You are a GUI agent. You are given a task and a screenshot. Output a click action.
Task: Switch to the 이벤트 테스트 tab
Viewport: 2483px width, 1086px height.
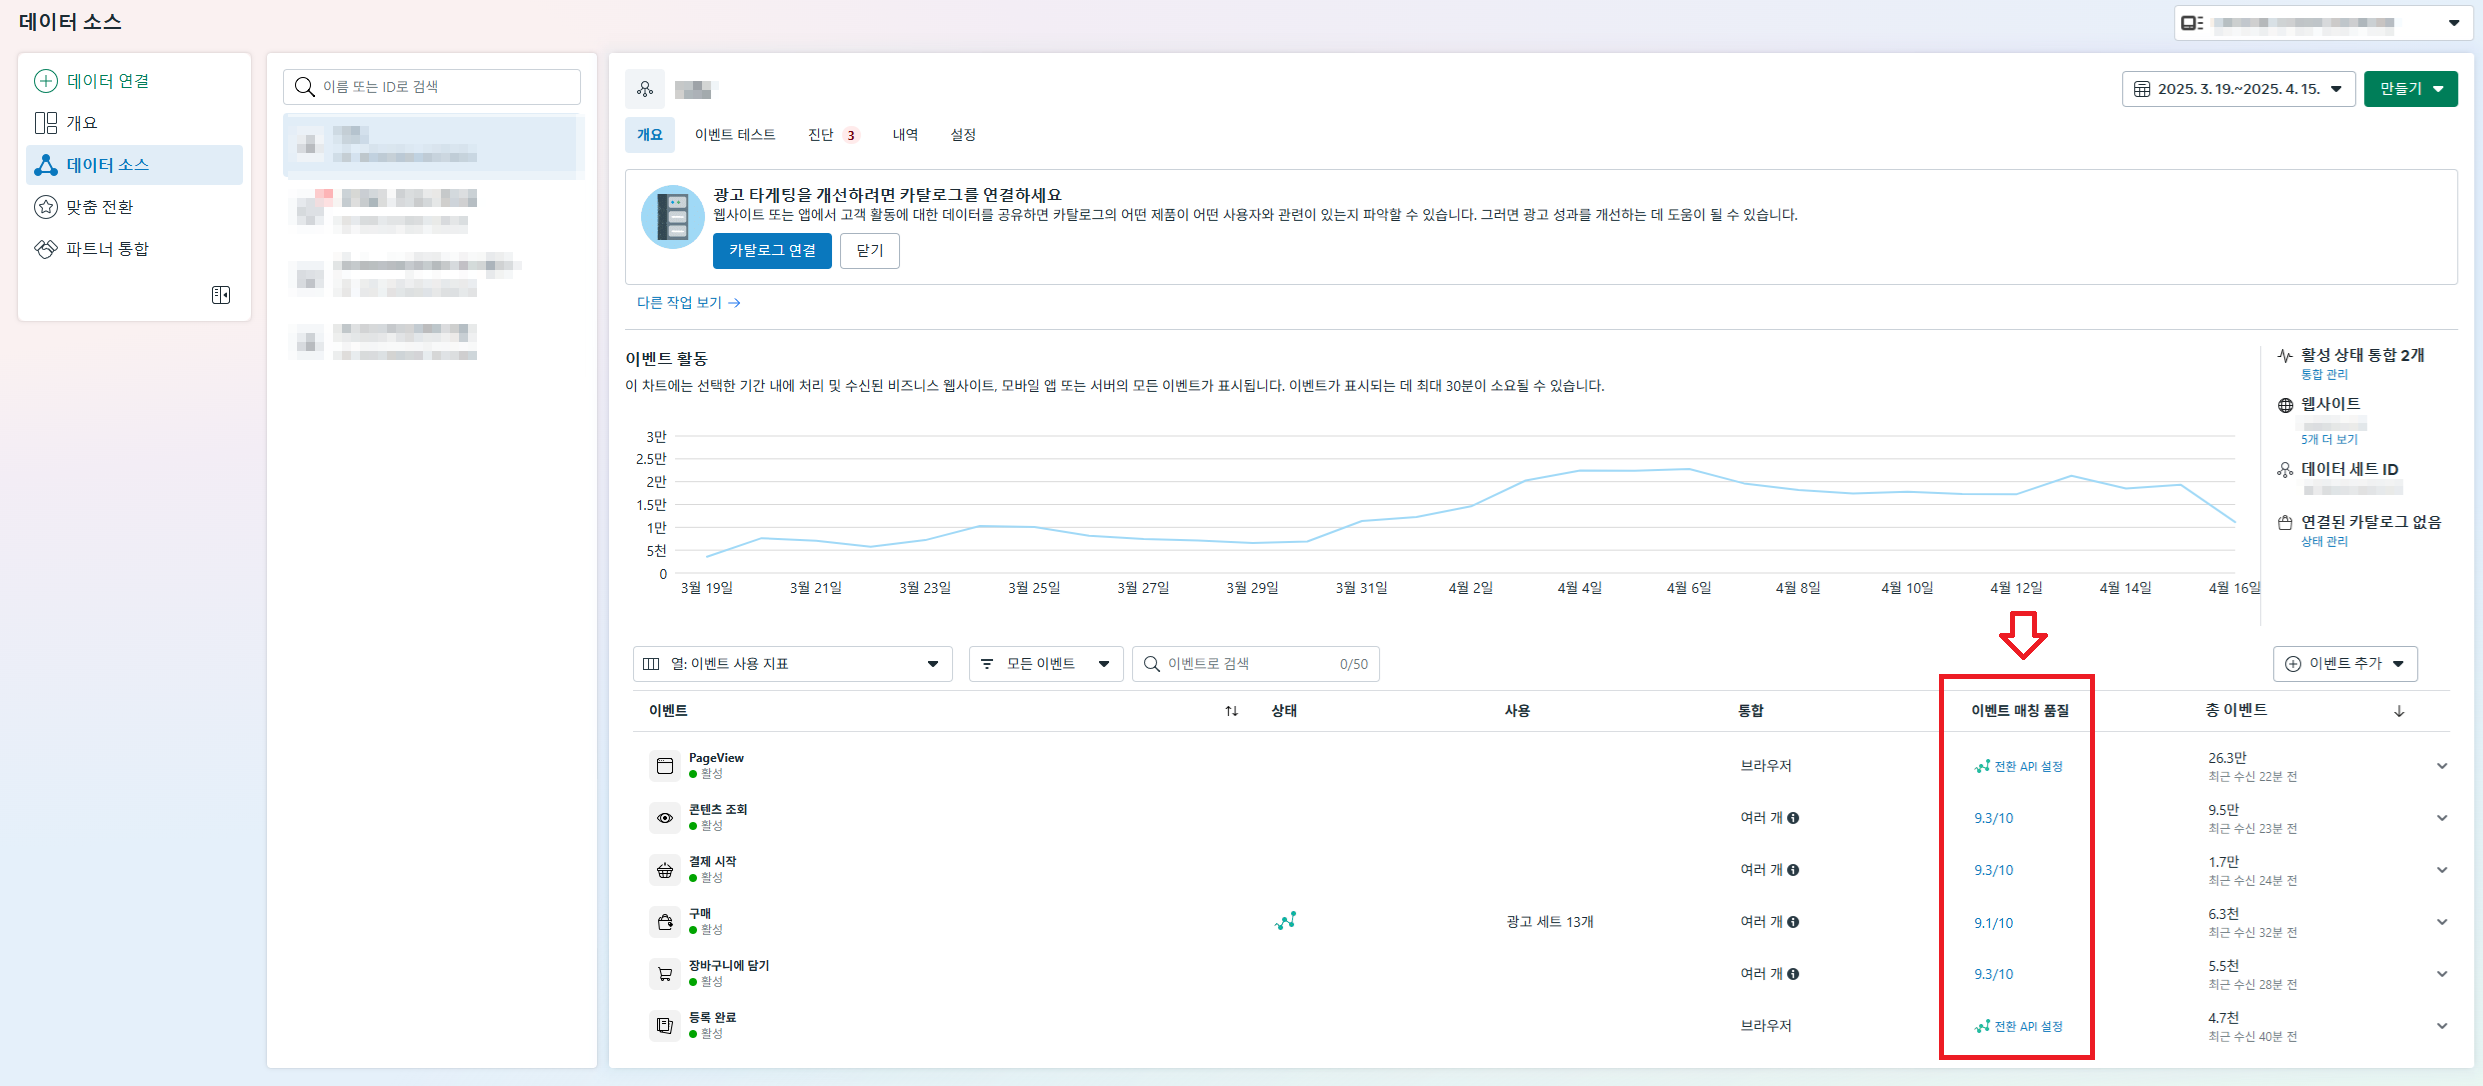[735, 135]
